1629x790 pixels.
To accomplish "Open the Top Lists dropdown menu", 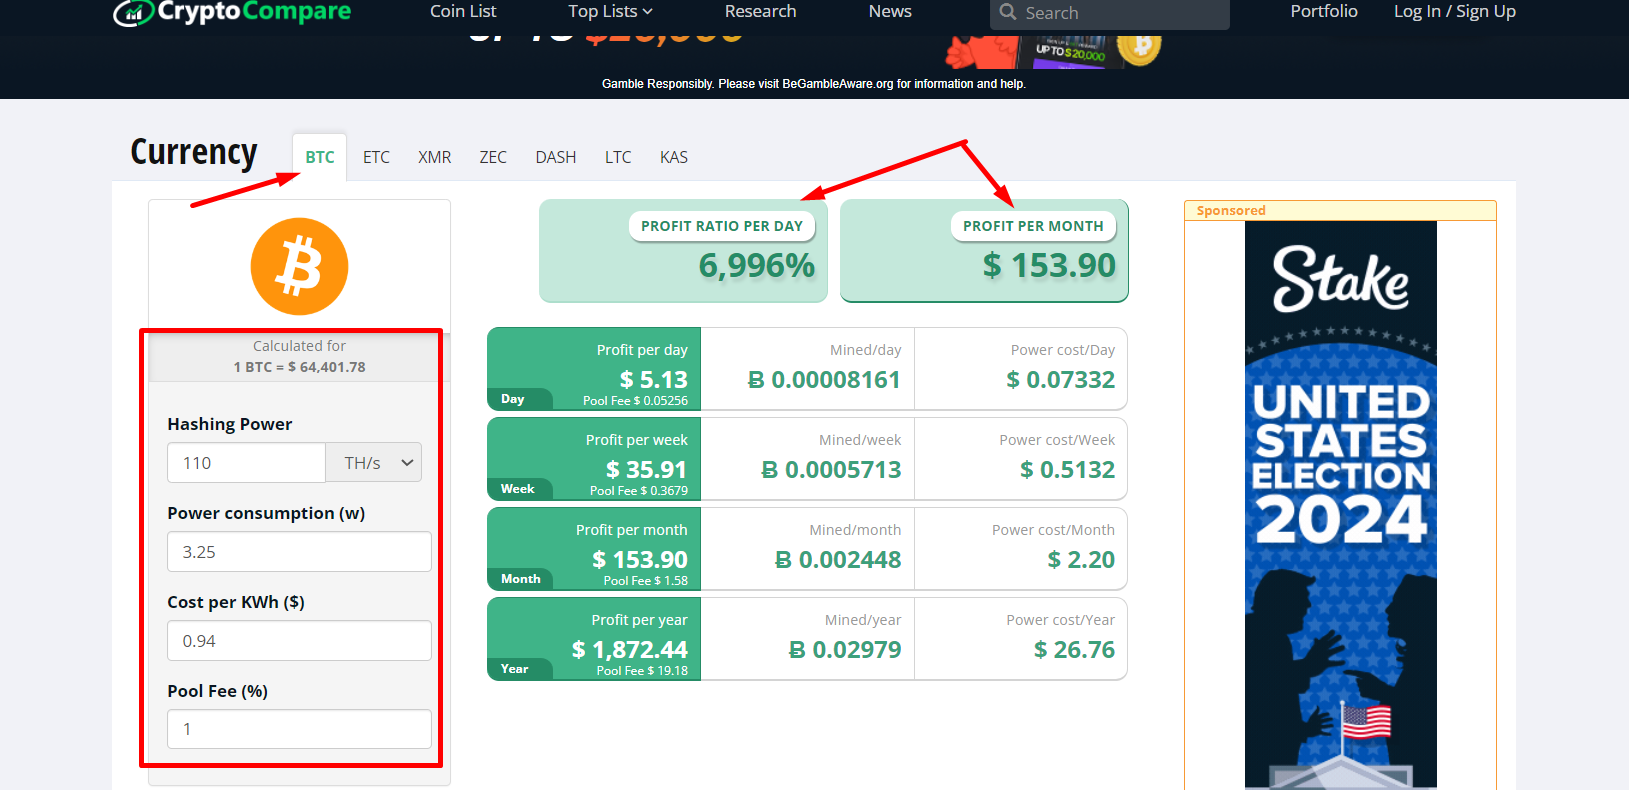I will pos(610,12).
